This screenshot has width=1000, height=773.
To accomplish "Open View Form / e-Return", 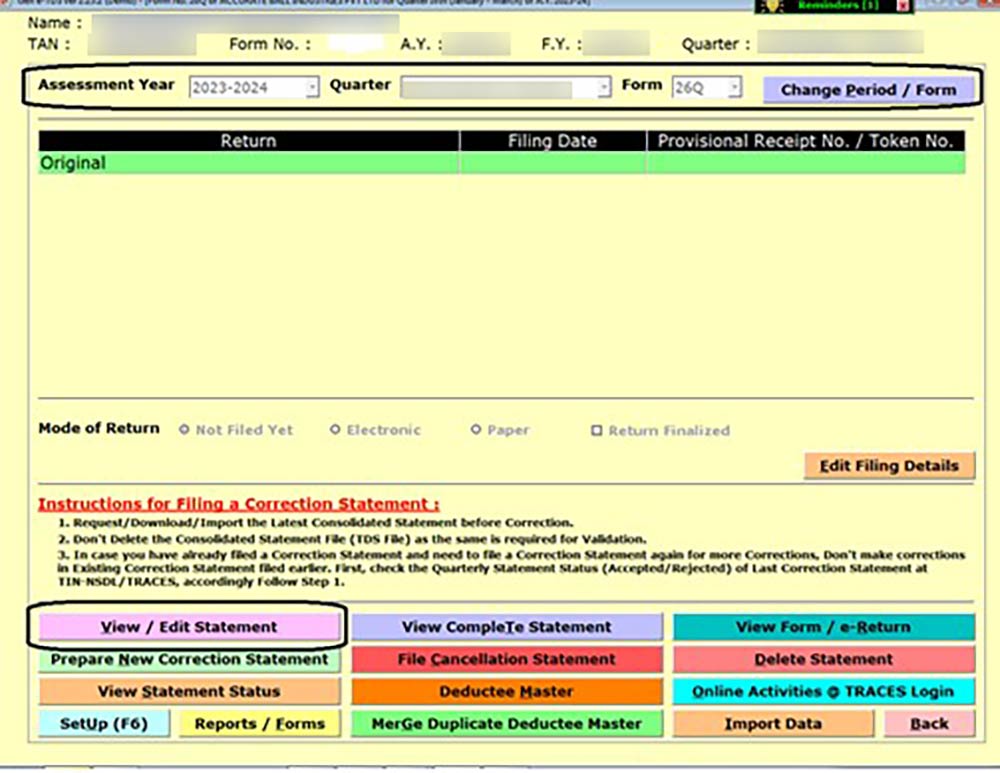I will 823,627.
